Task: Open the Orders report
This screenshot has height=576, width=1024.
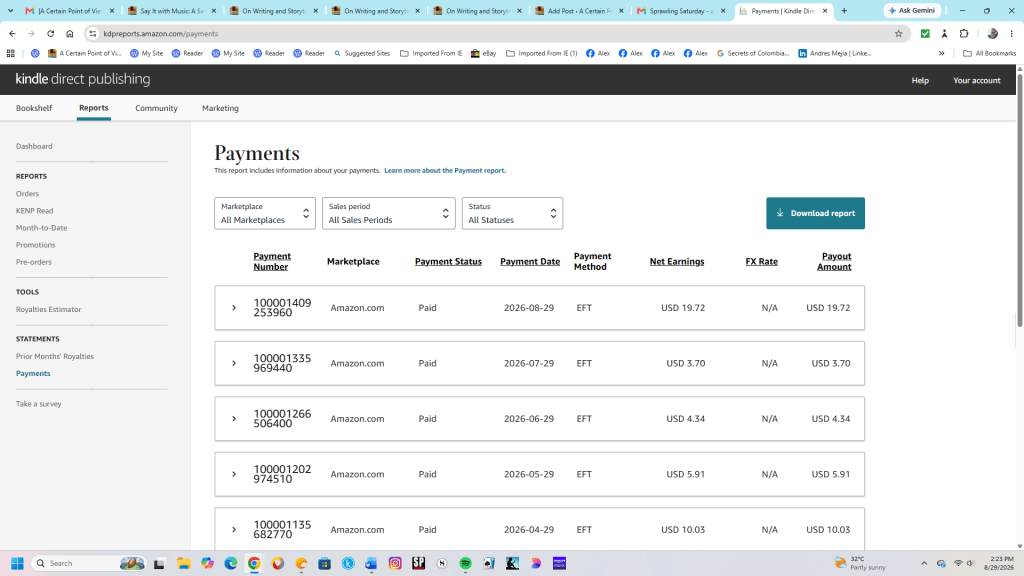Action: click(27, 193)
